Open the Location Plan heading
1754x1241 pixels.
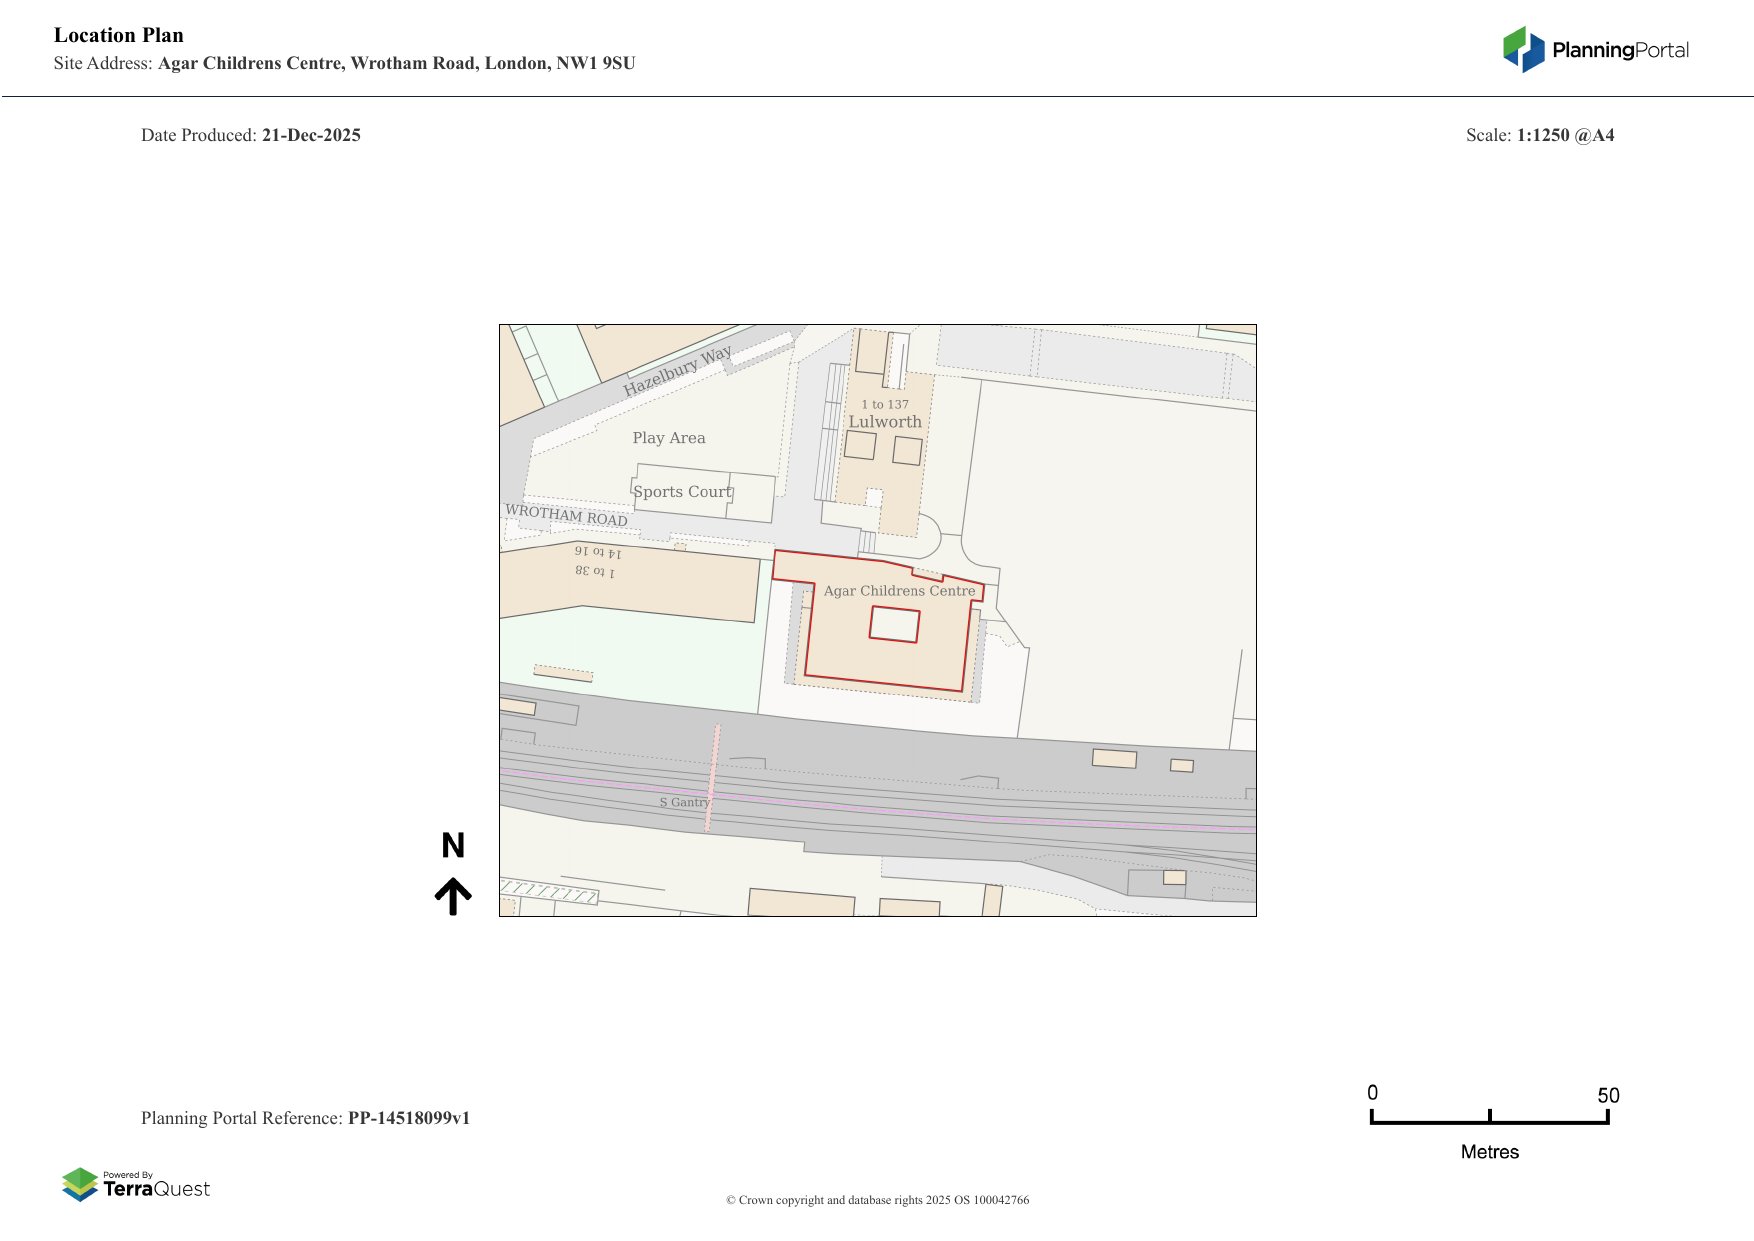(118, 35)
